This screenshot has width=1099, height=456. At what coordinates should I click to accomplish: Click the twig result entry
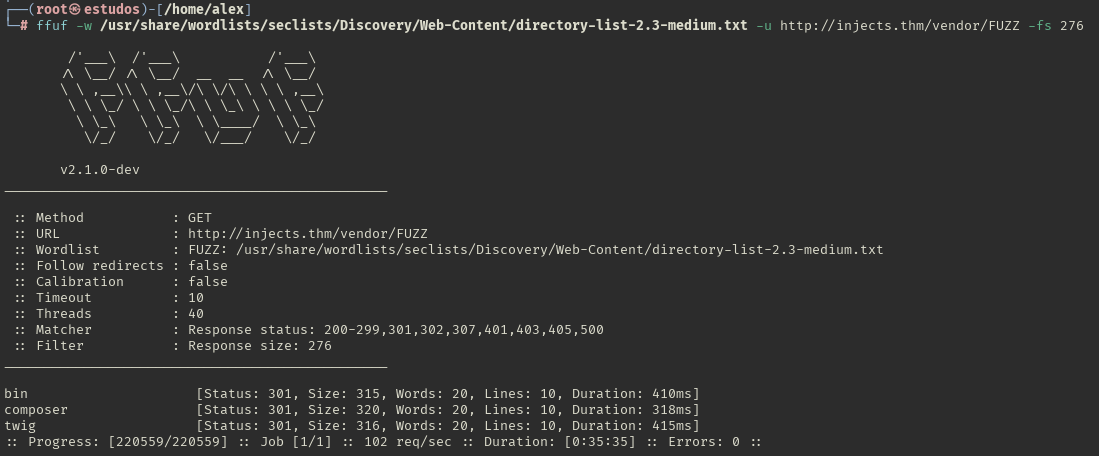click(352, 427)
